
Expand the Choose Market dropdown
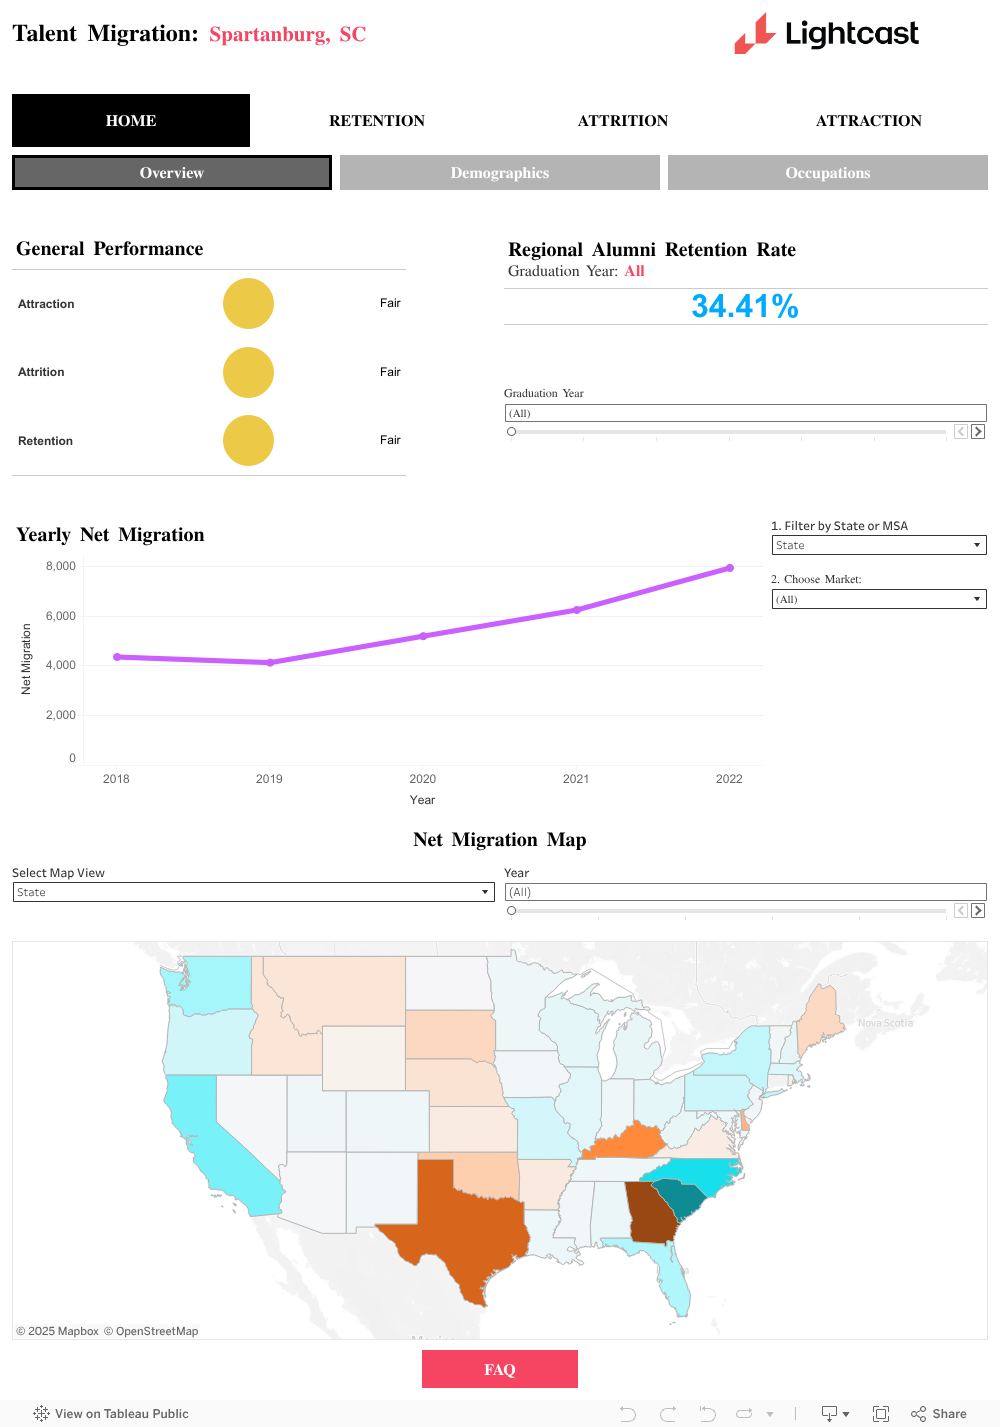[878, 599]
